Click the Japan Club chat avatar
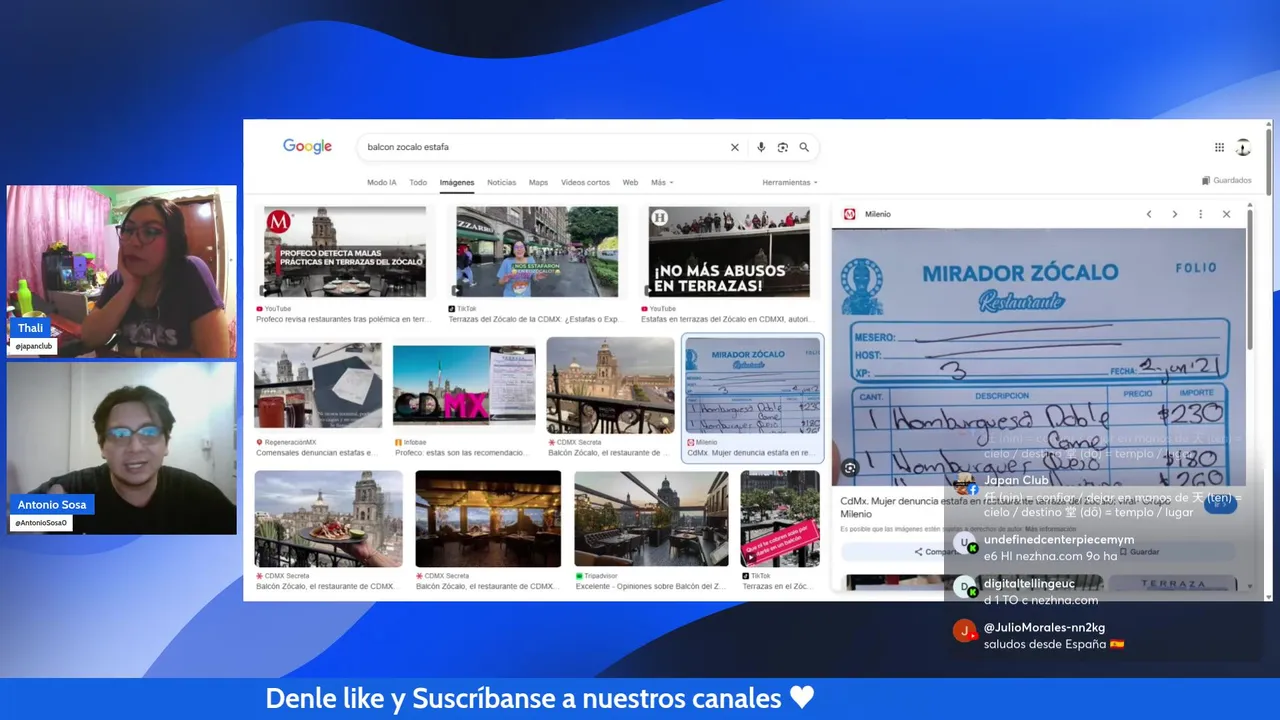 tap(965, 485)
